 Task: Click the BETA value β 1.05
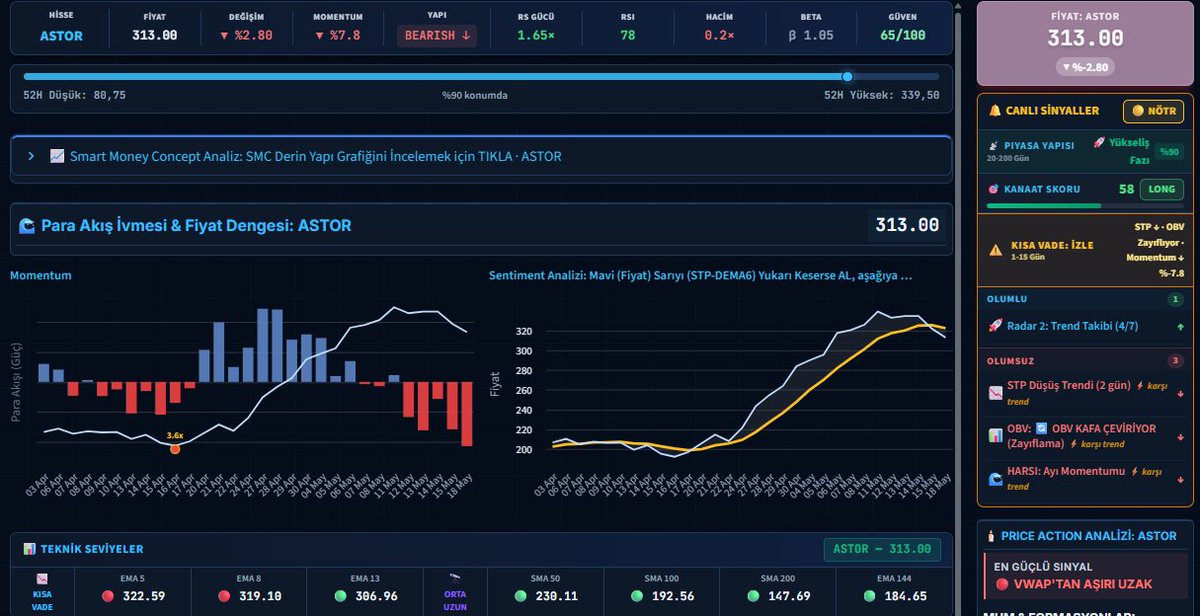point(810,35)
